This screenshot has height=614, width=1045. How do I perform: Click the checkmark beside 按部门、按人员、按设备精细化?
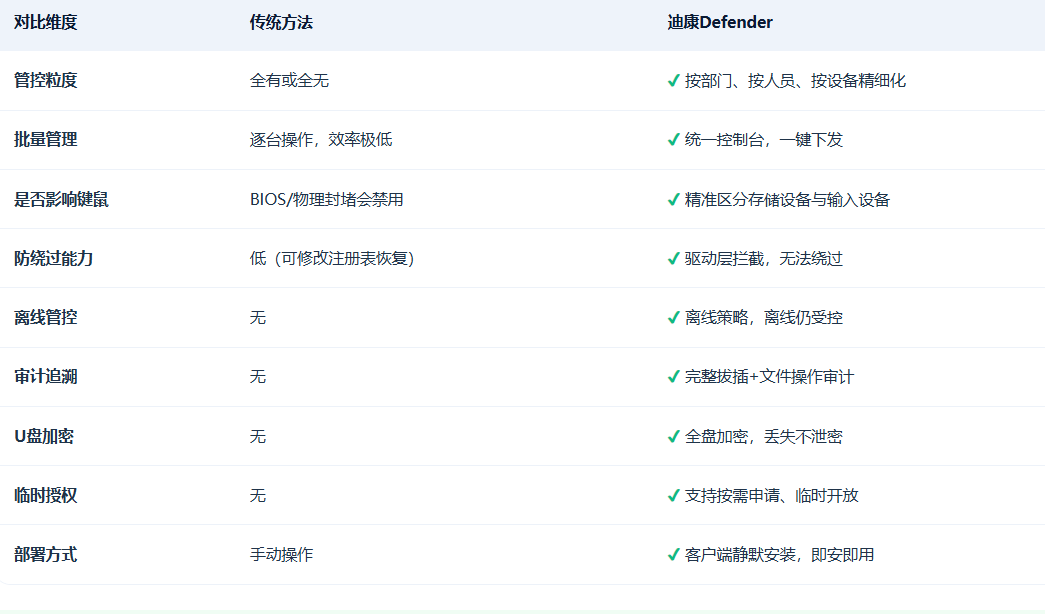(x=674, y=81)
